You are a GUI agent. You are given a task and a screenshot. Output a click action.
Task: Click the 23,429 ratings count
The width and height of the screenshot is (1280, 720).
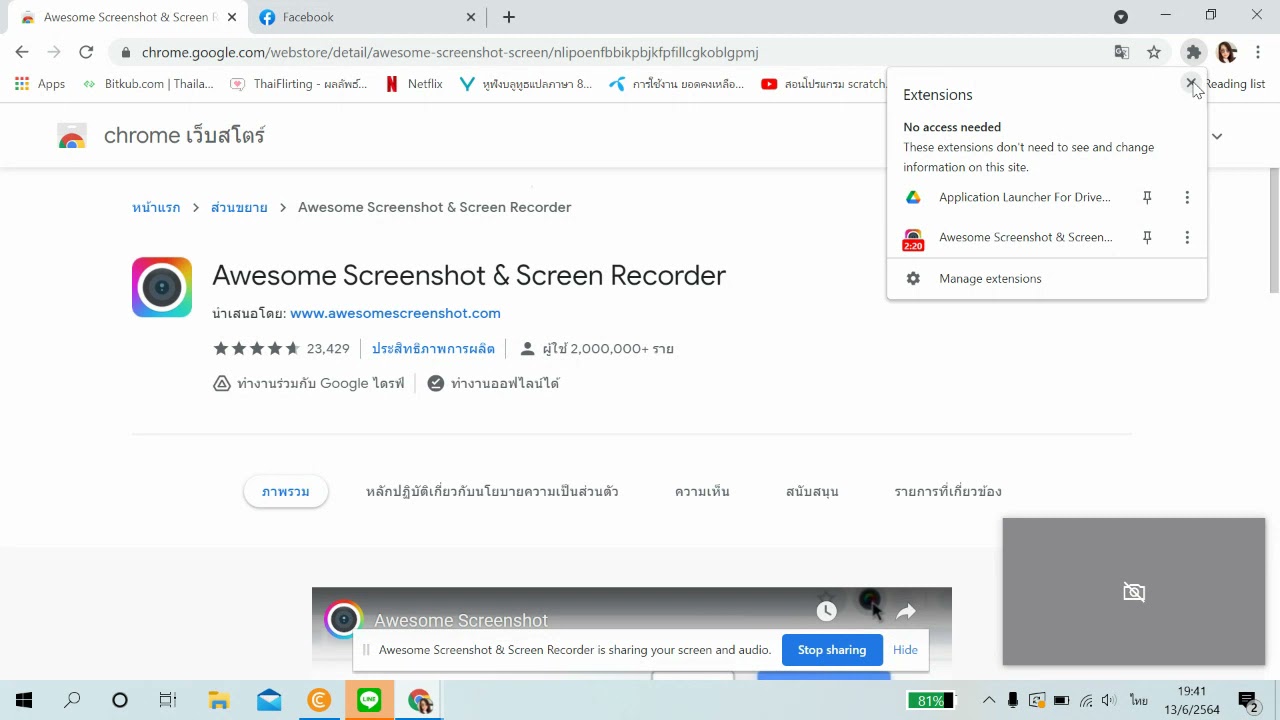pos(328,349)
